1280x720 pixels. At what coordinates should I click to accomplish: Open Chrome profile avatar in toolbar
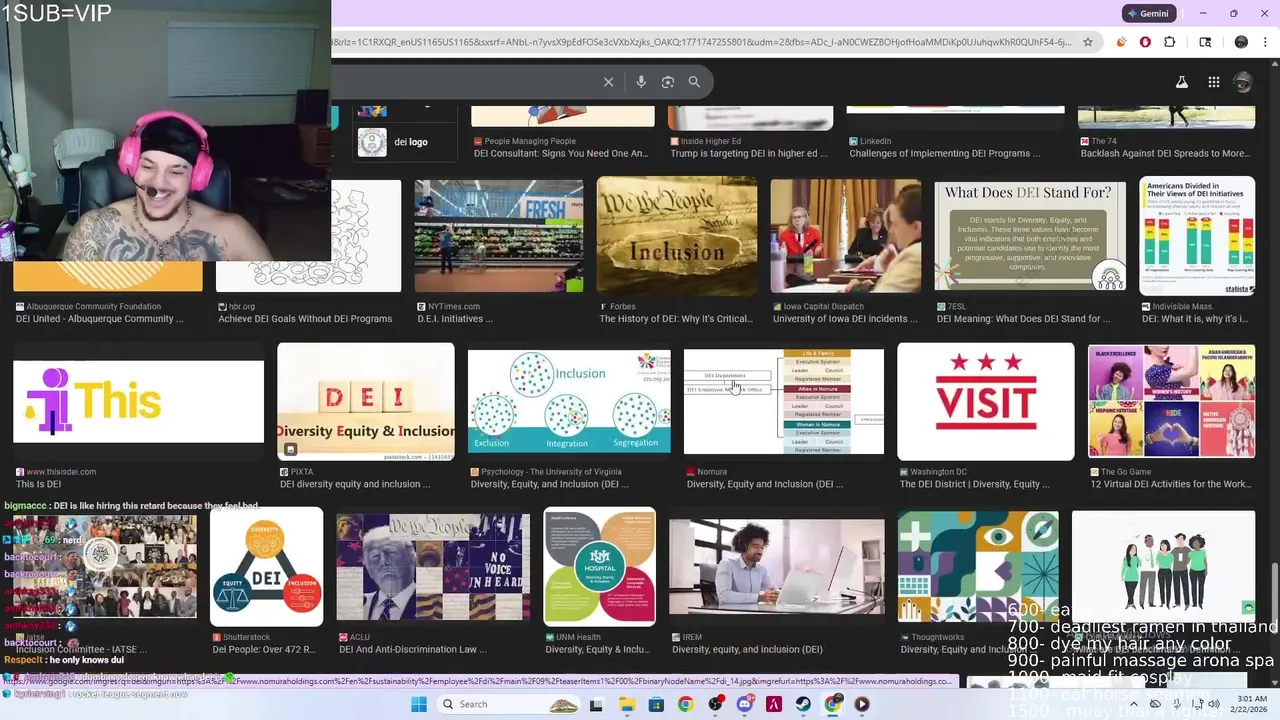1241,42
